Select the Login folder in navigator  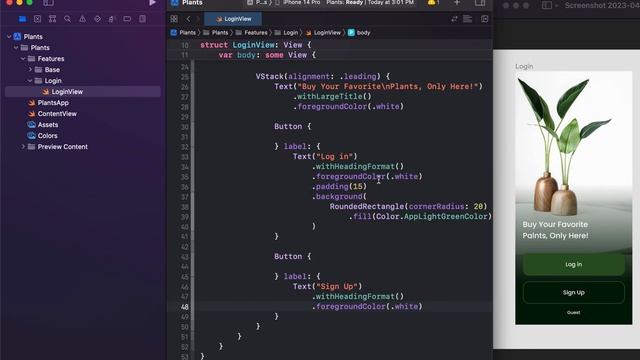[x=82, y=81]
